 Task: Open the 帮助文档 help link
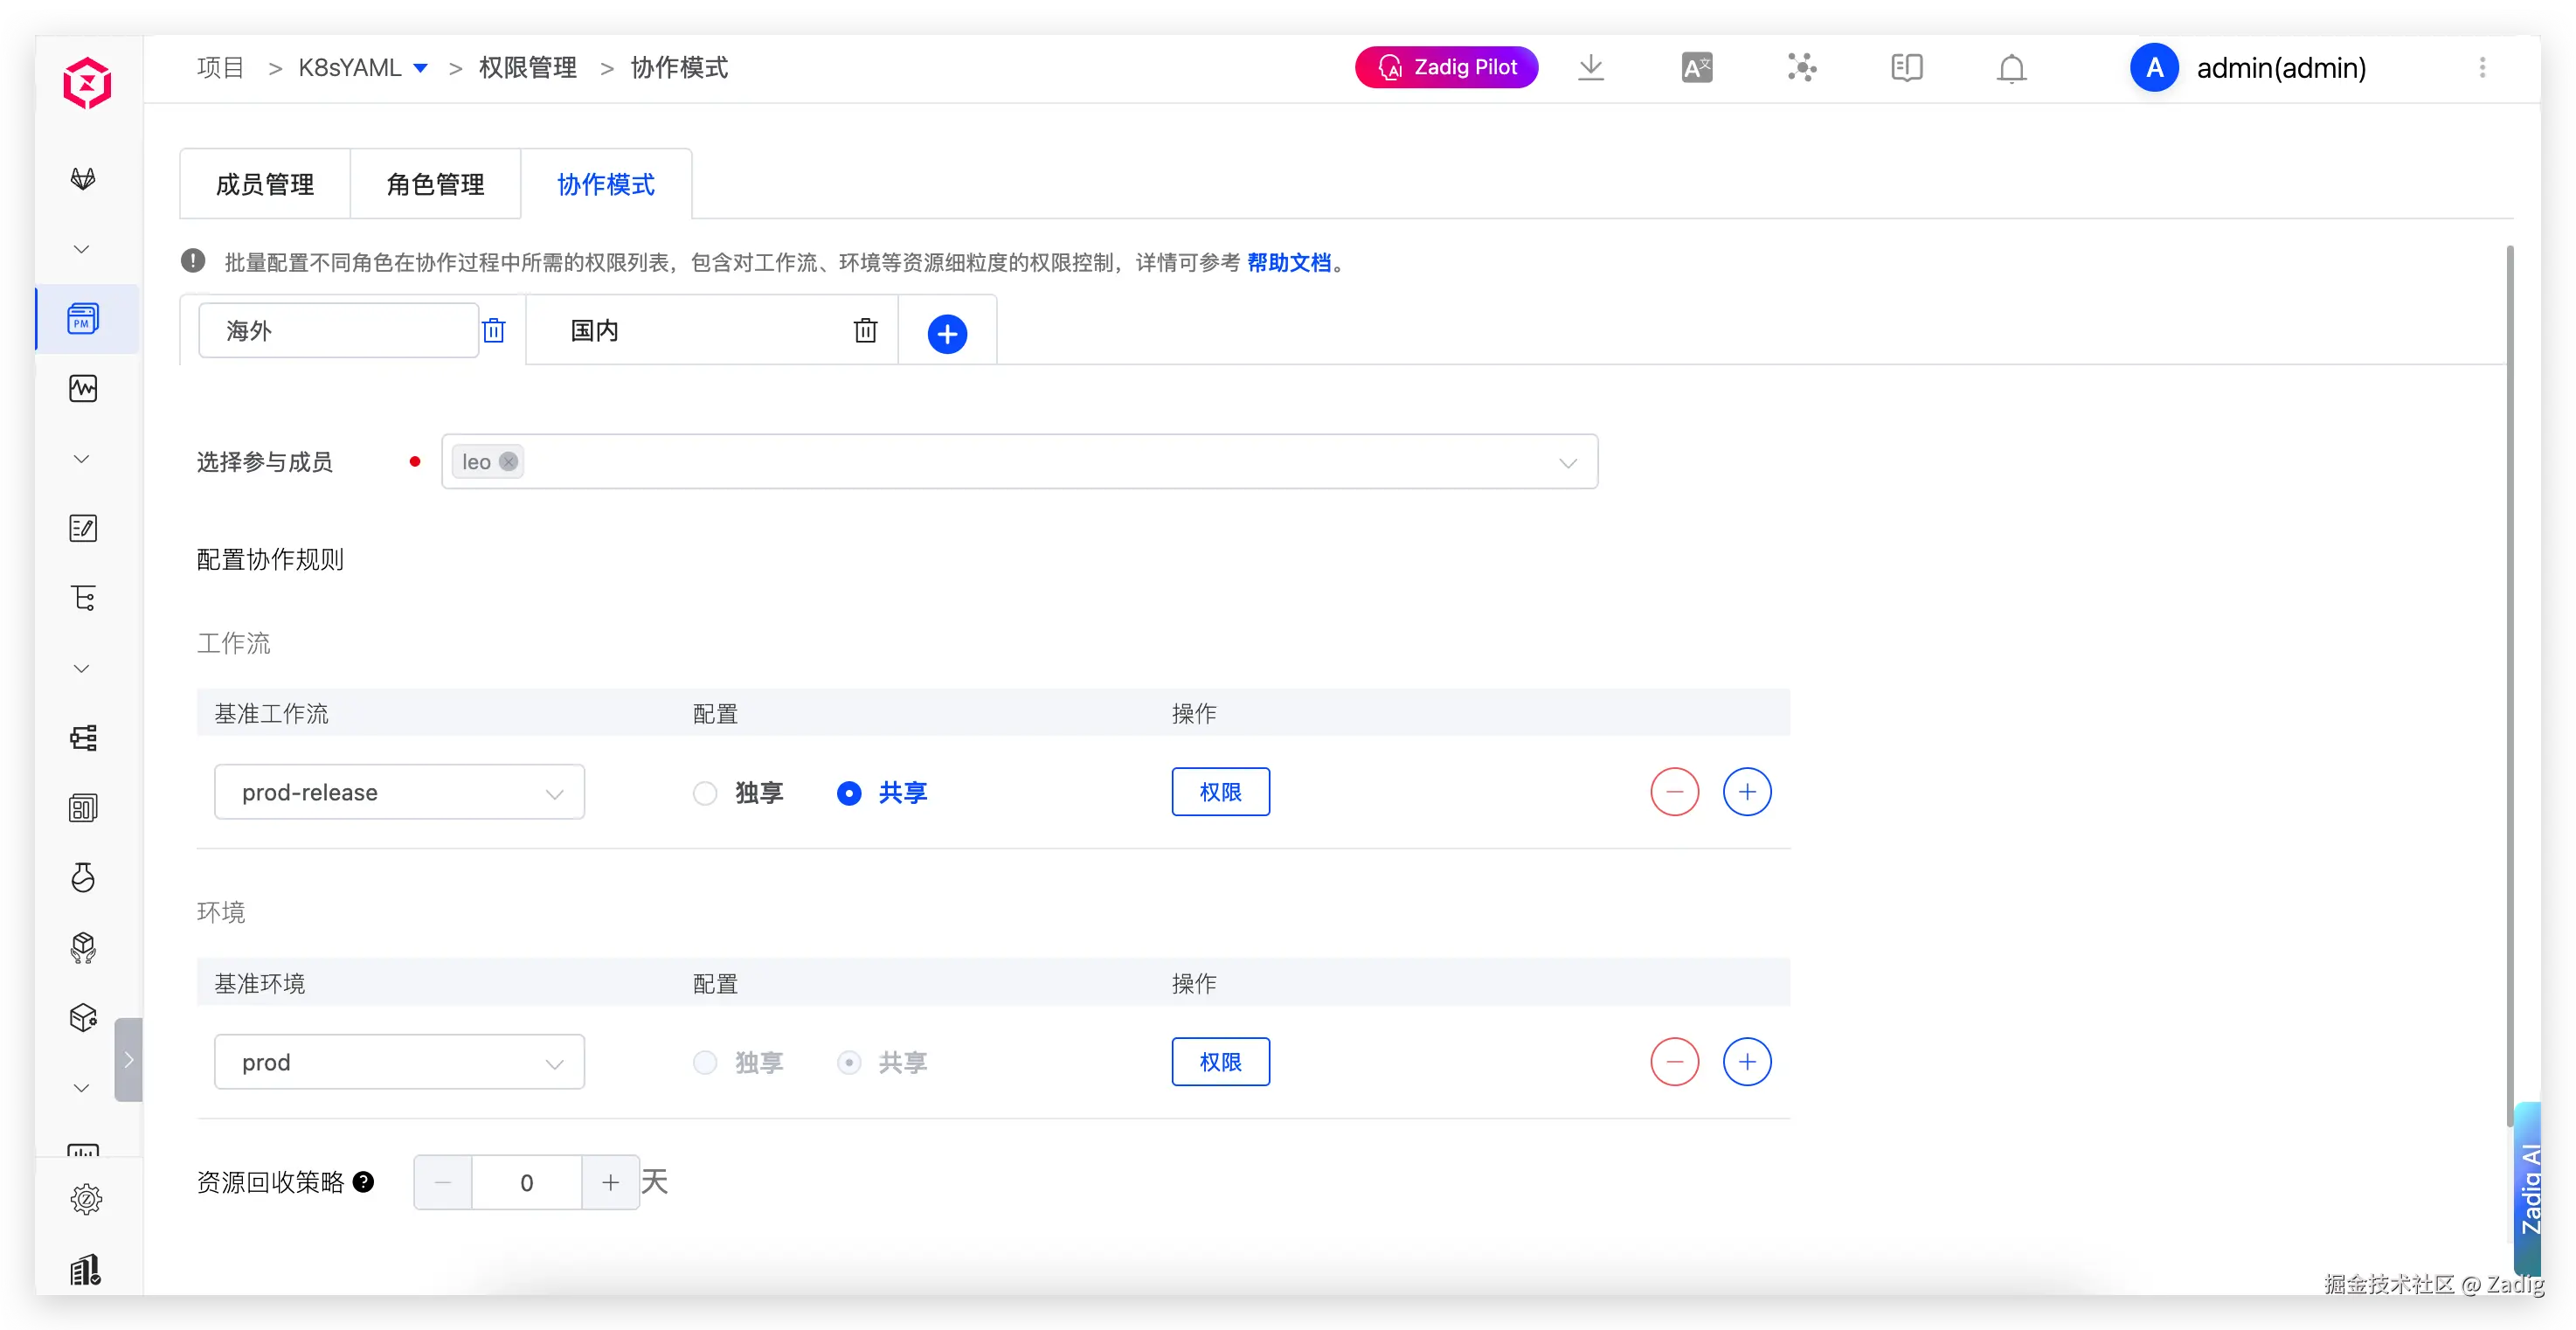[x=1288, y=263]
